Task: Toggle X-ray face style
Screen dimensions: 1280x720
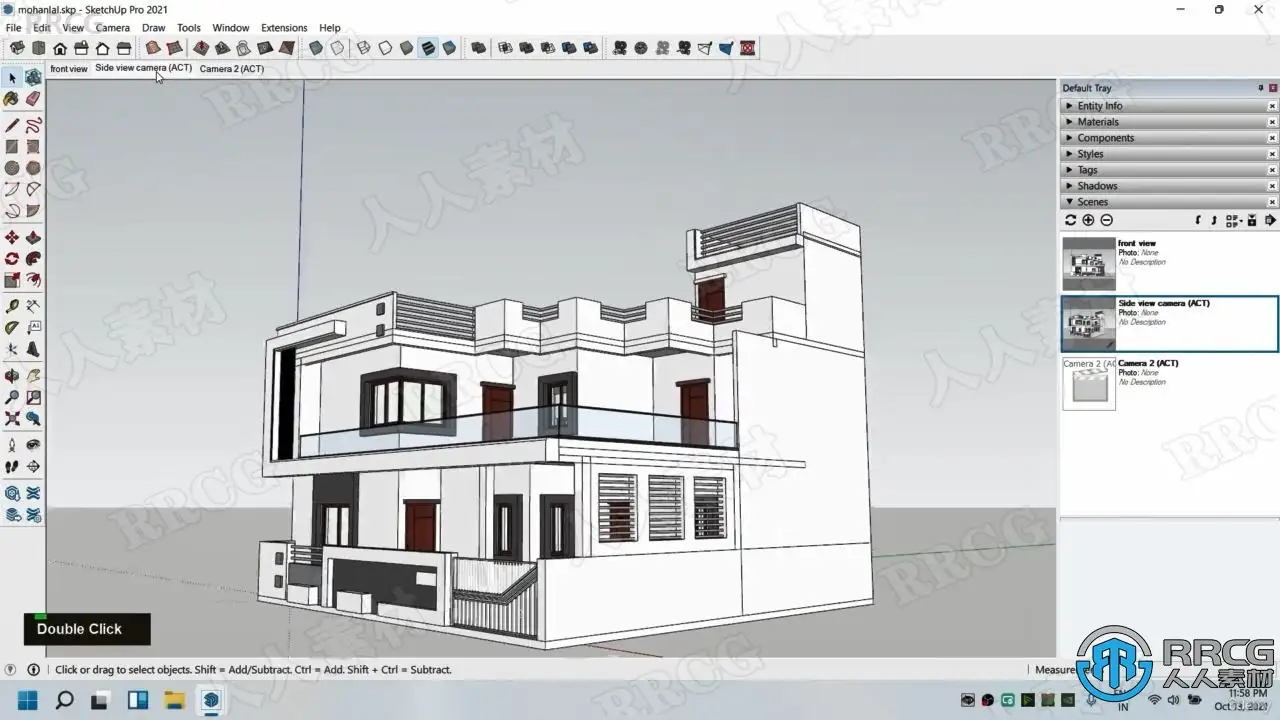Action: pos(316,48)
